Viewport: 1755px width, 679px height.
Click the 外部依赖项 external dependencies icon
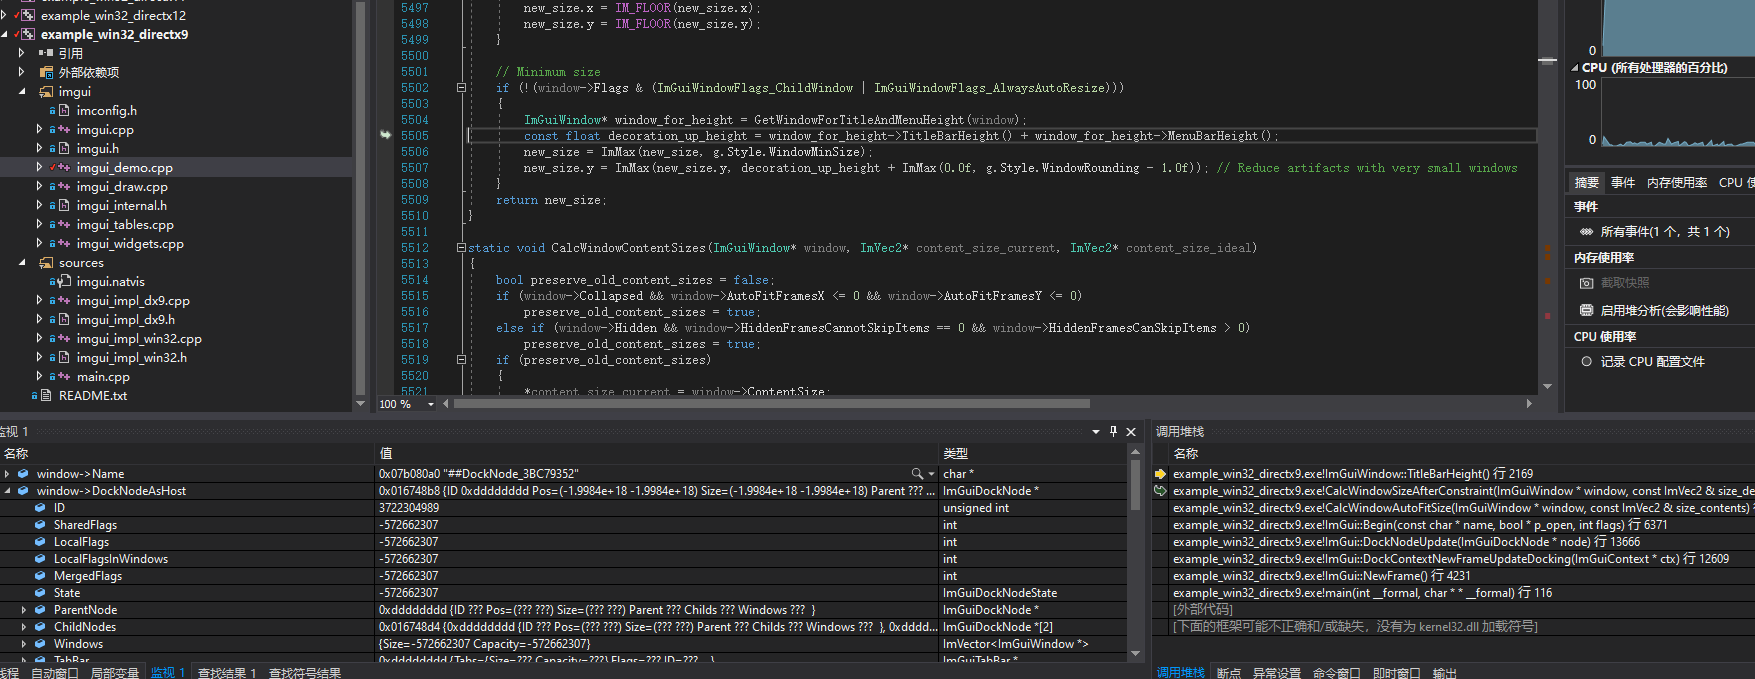[46, 73]
